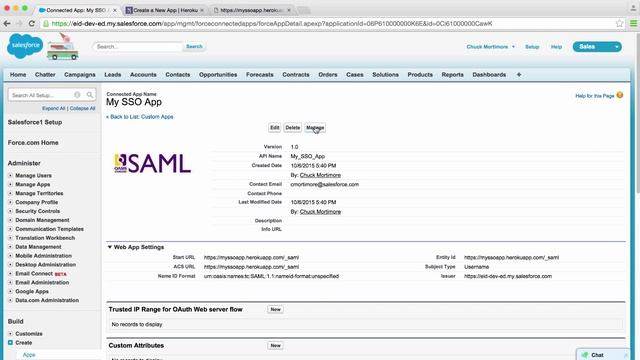Open the Chatter tab
This screenshot has height=360, width=640.
click(45, 75)
